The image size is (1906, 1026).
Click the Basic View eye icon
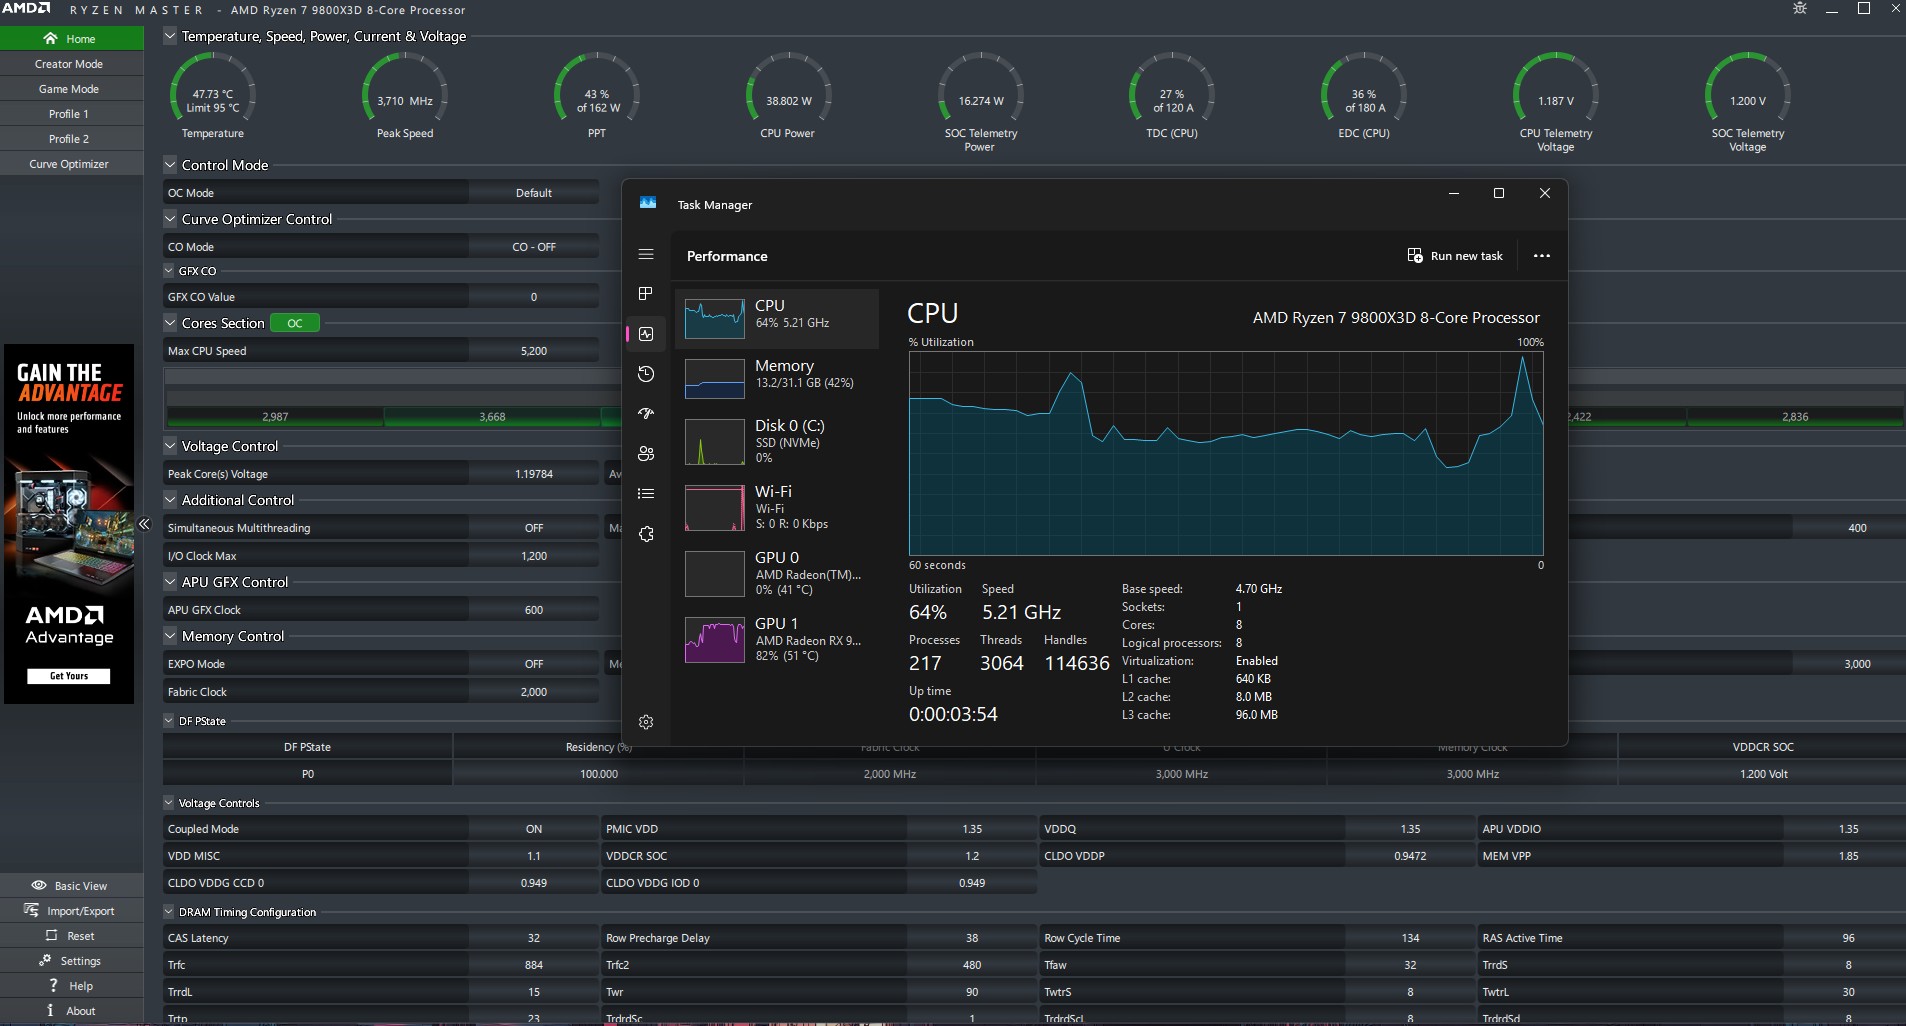tap(39, 885)
